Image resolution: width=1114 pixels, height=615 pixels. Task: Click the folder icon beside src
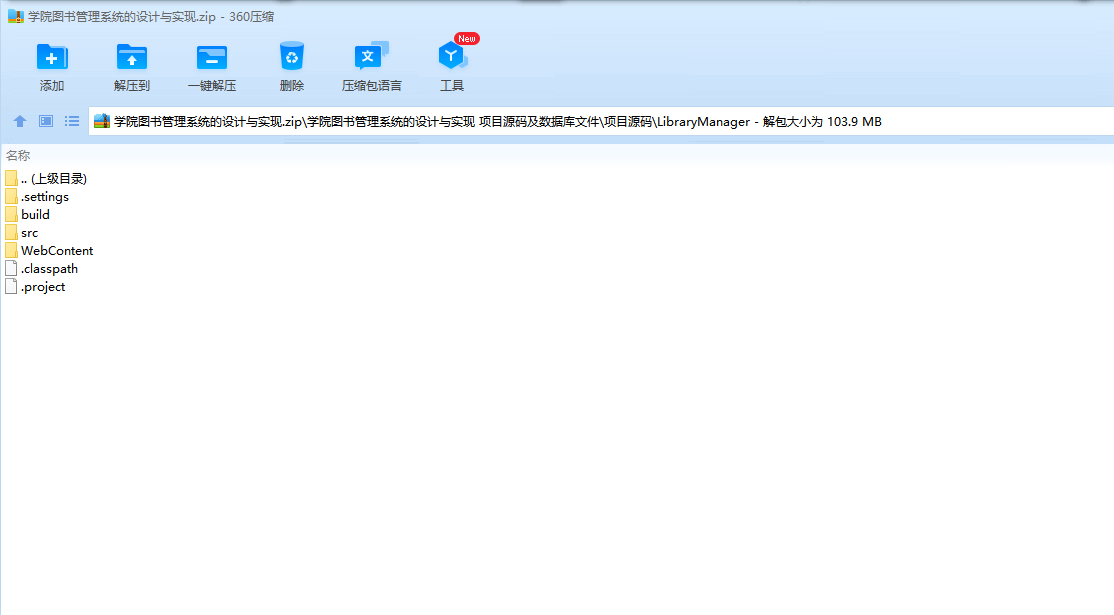pyautogui.click(x=11, y=233)
